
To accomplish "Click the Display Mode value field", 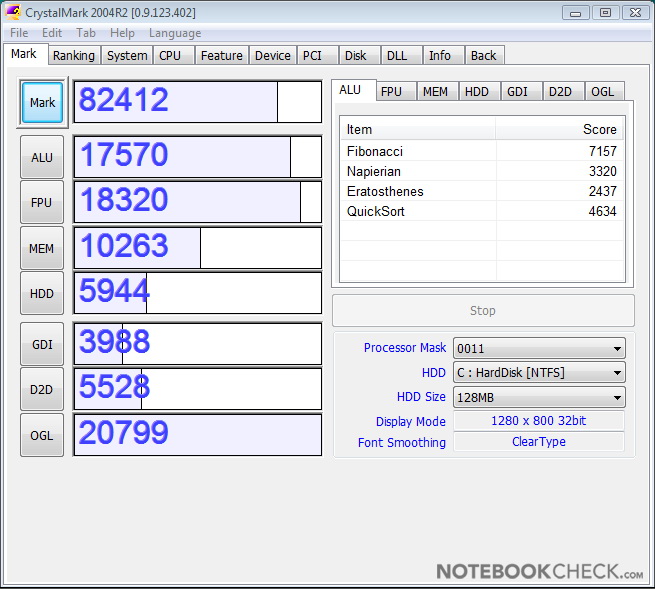I will point(539,421).
